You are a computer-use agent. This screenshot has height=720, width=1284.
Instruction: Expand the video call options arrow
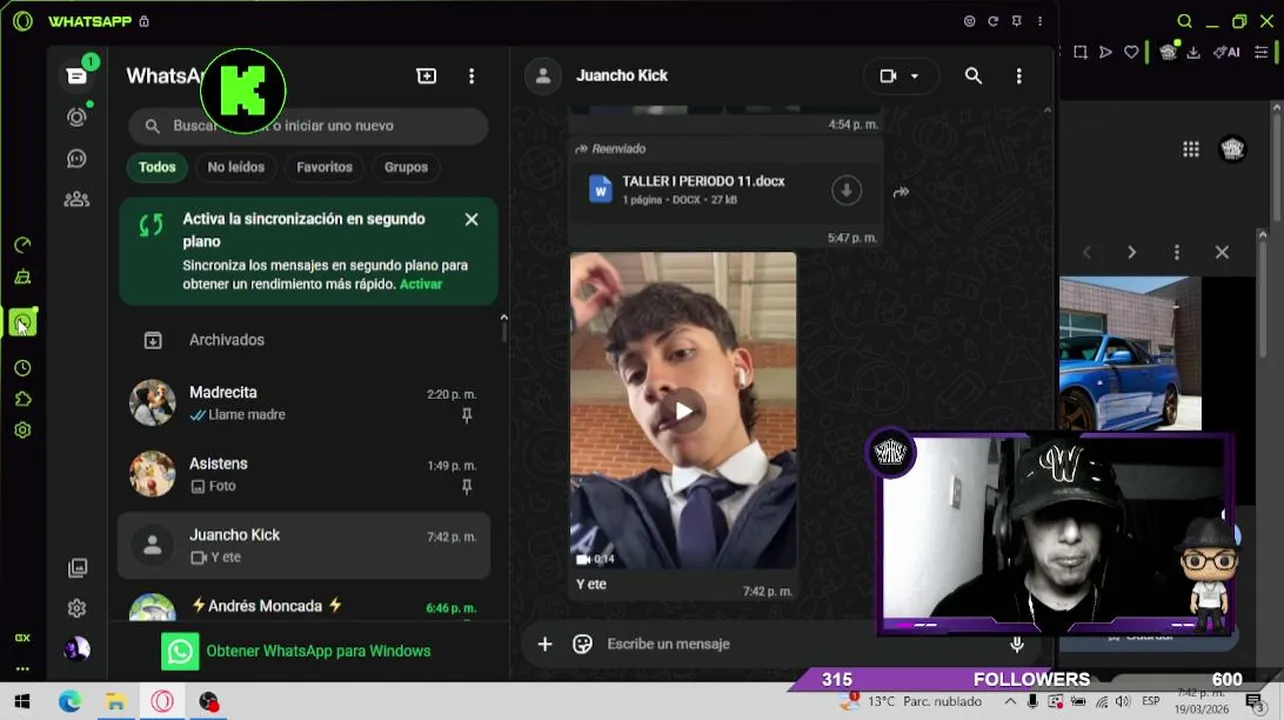pyautogui.click(x=914, y=76)
